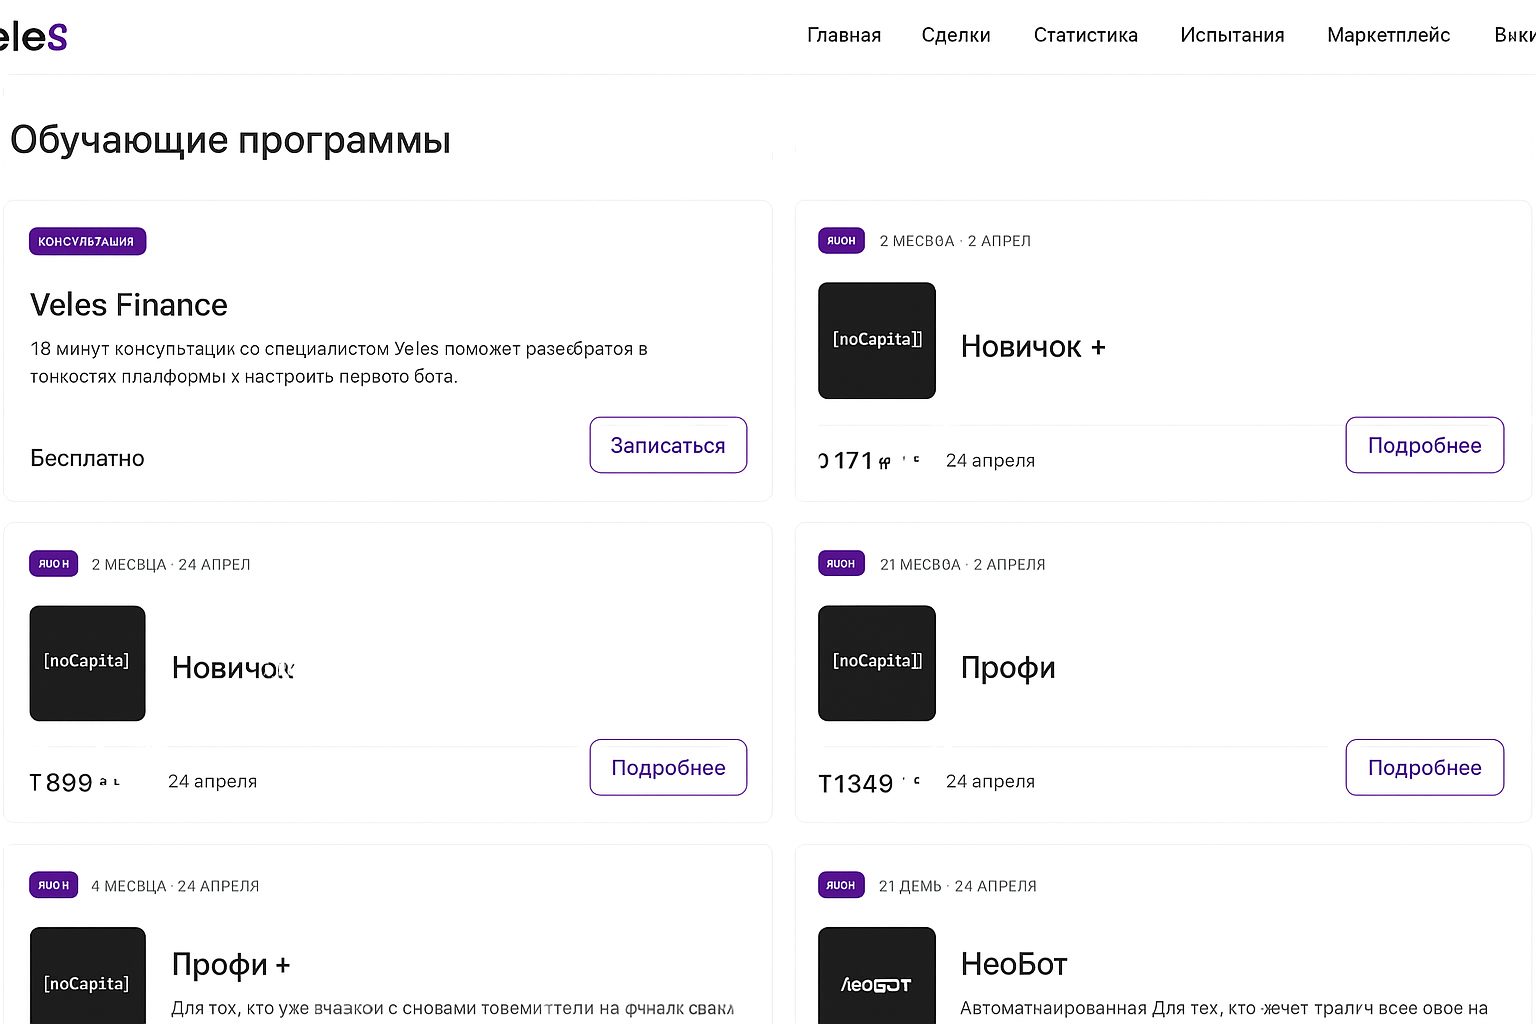Screen dimensions: 1536x1024
Task: Click the Veles logo in header
Action: coord(33,36)
